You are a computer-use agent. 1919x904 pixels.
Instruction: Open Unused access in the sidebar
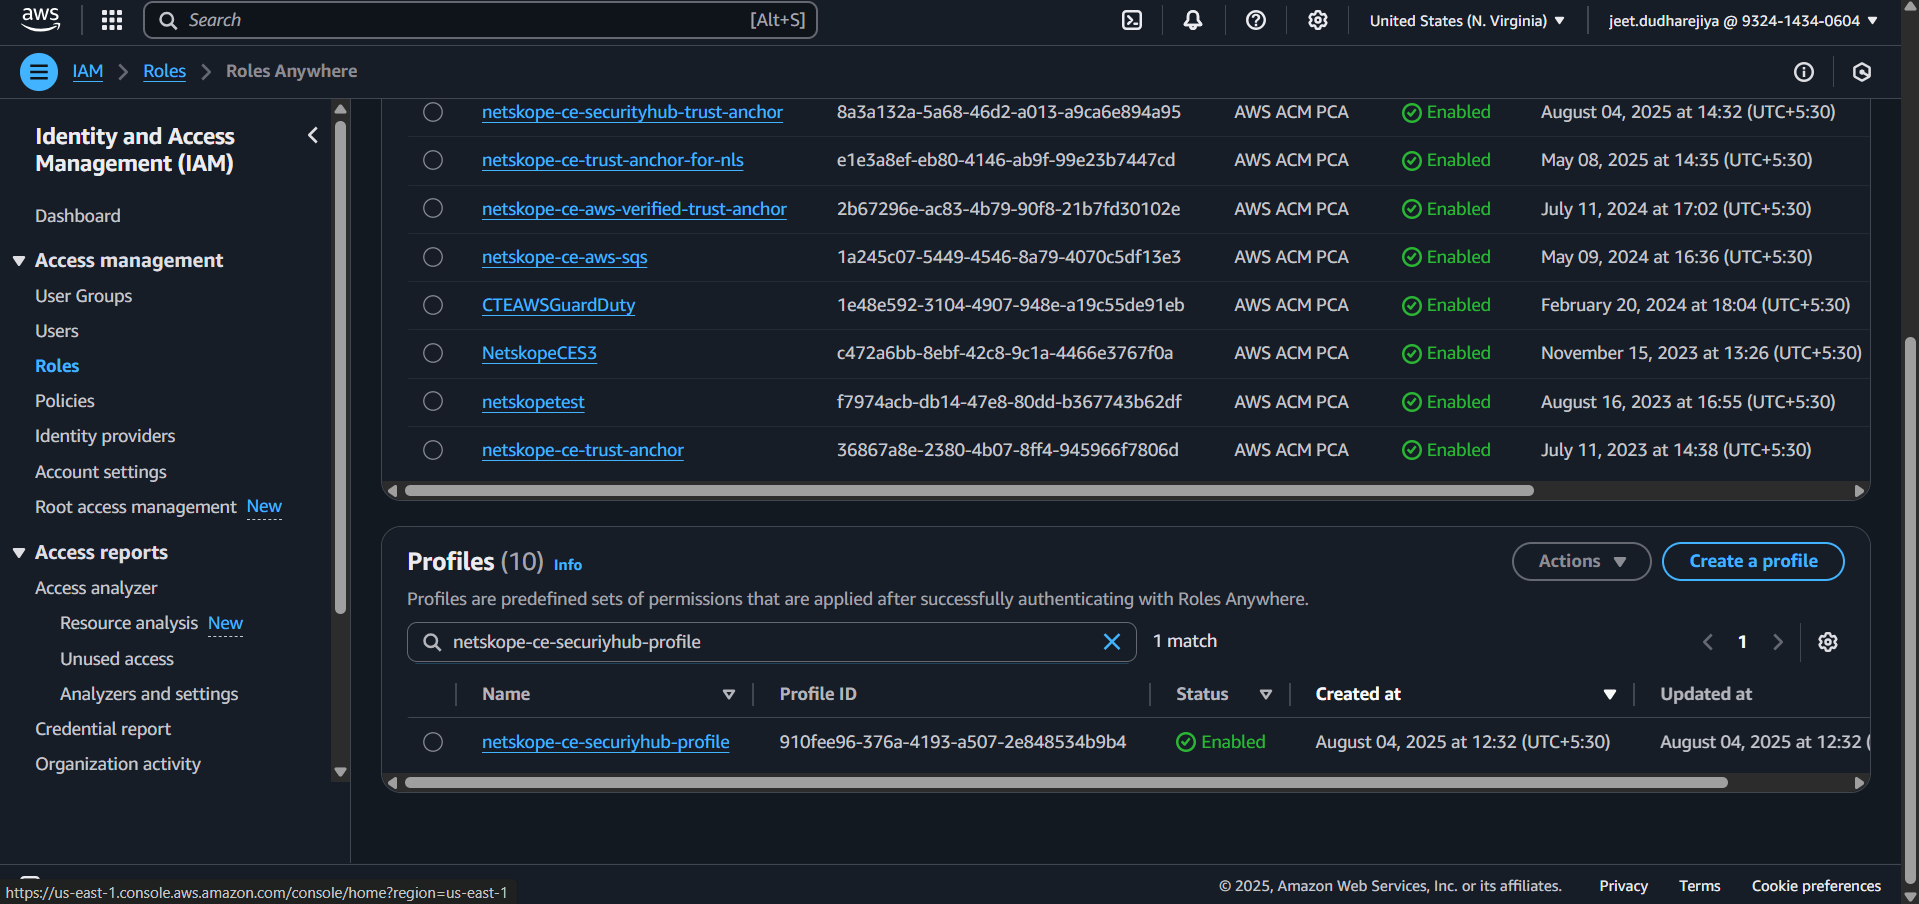(x=117, y=659)
